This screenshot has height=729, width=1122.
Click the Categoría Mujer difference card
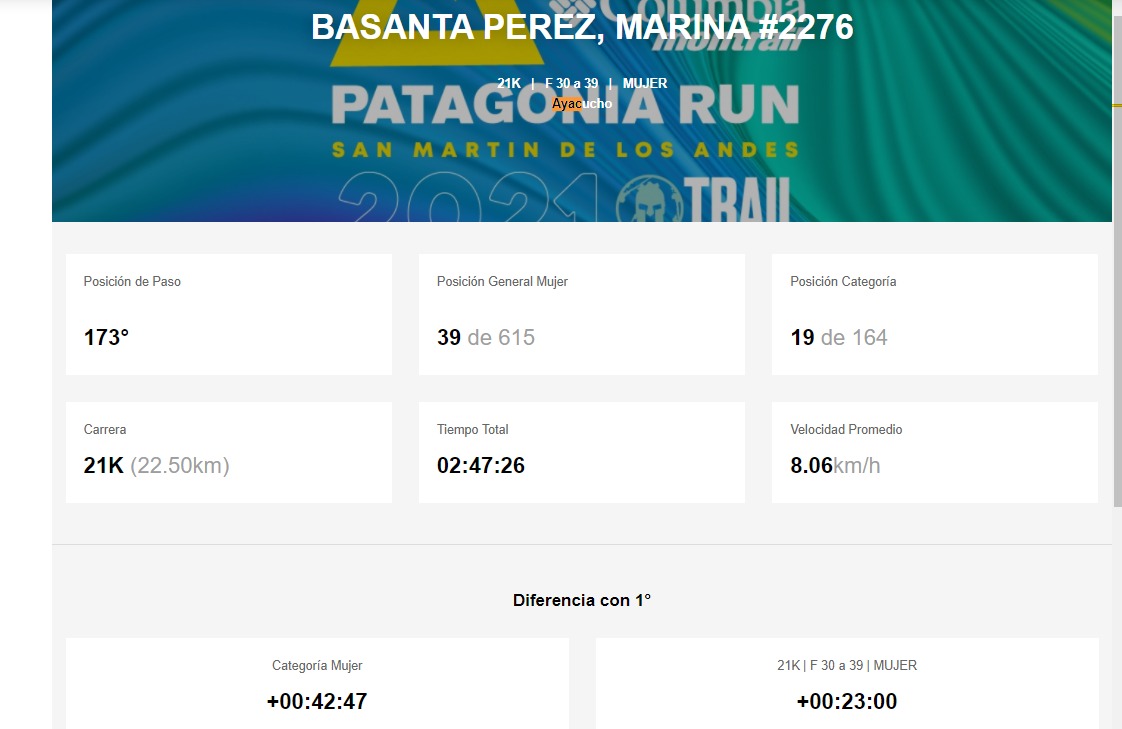317,684
